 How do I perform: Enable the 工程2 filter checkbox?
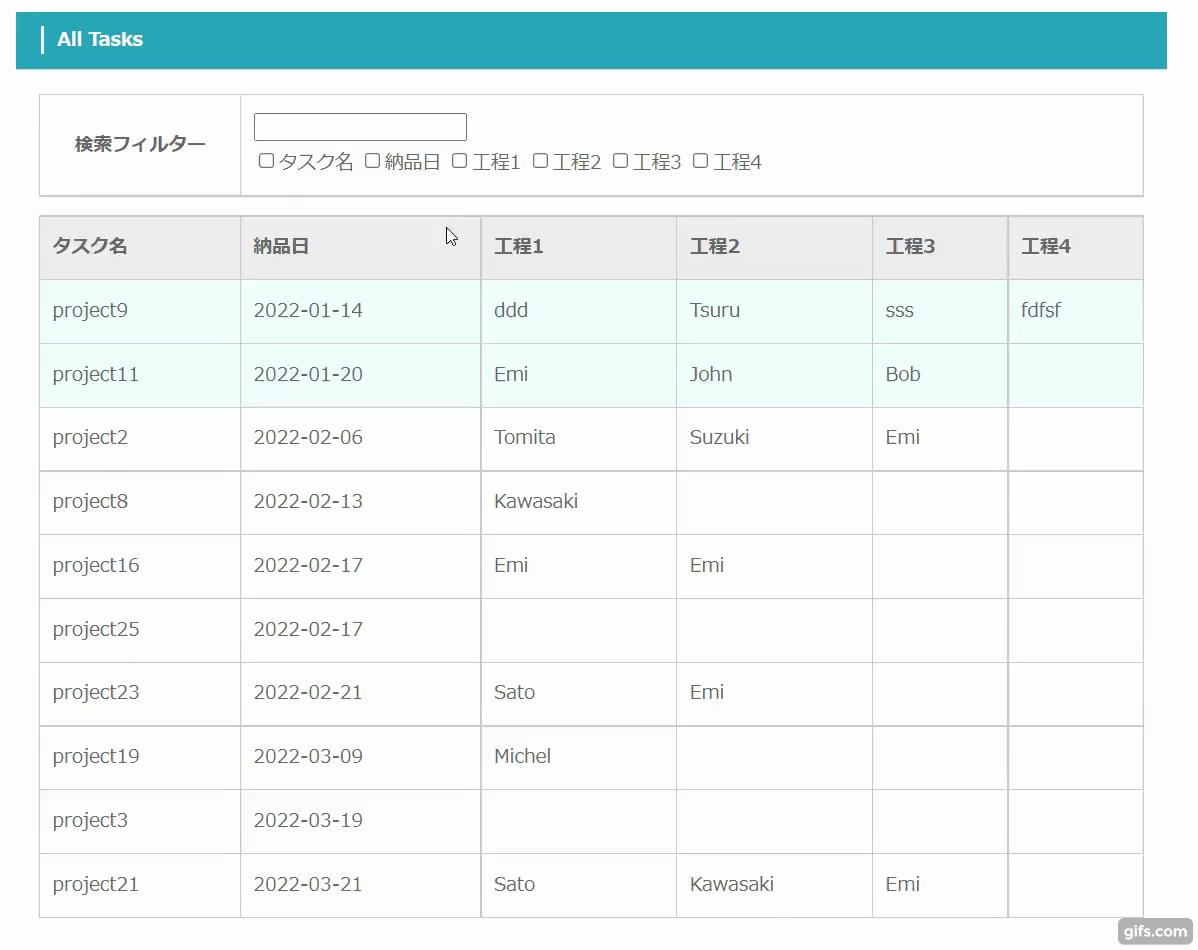(x=540, y=161)
